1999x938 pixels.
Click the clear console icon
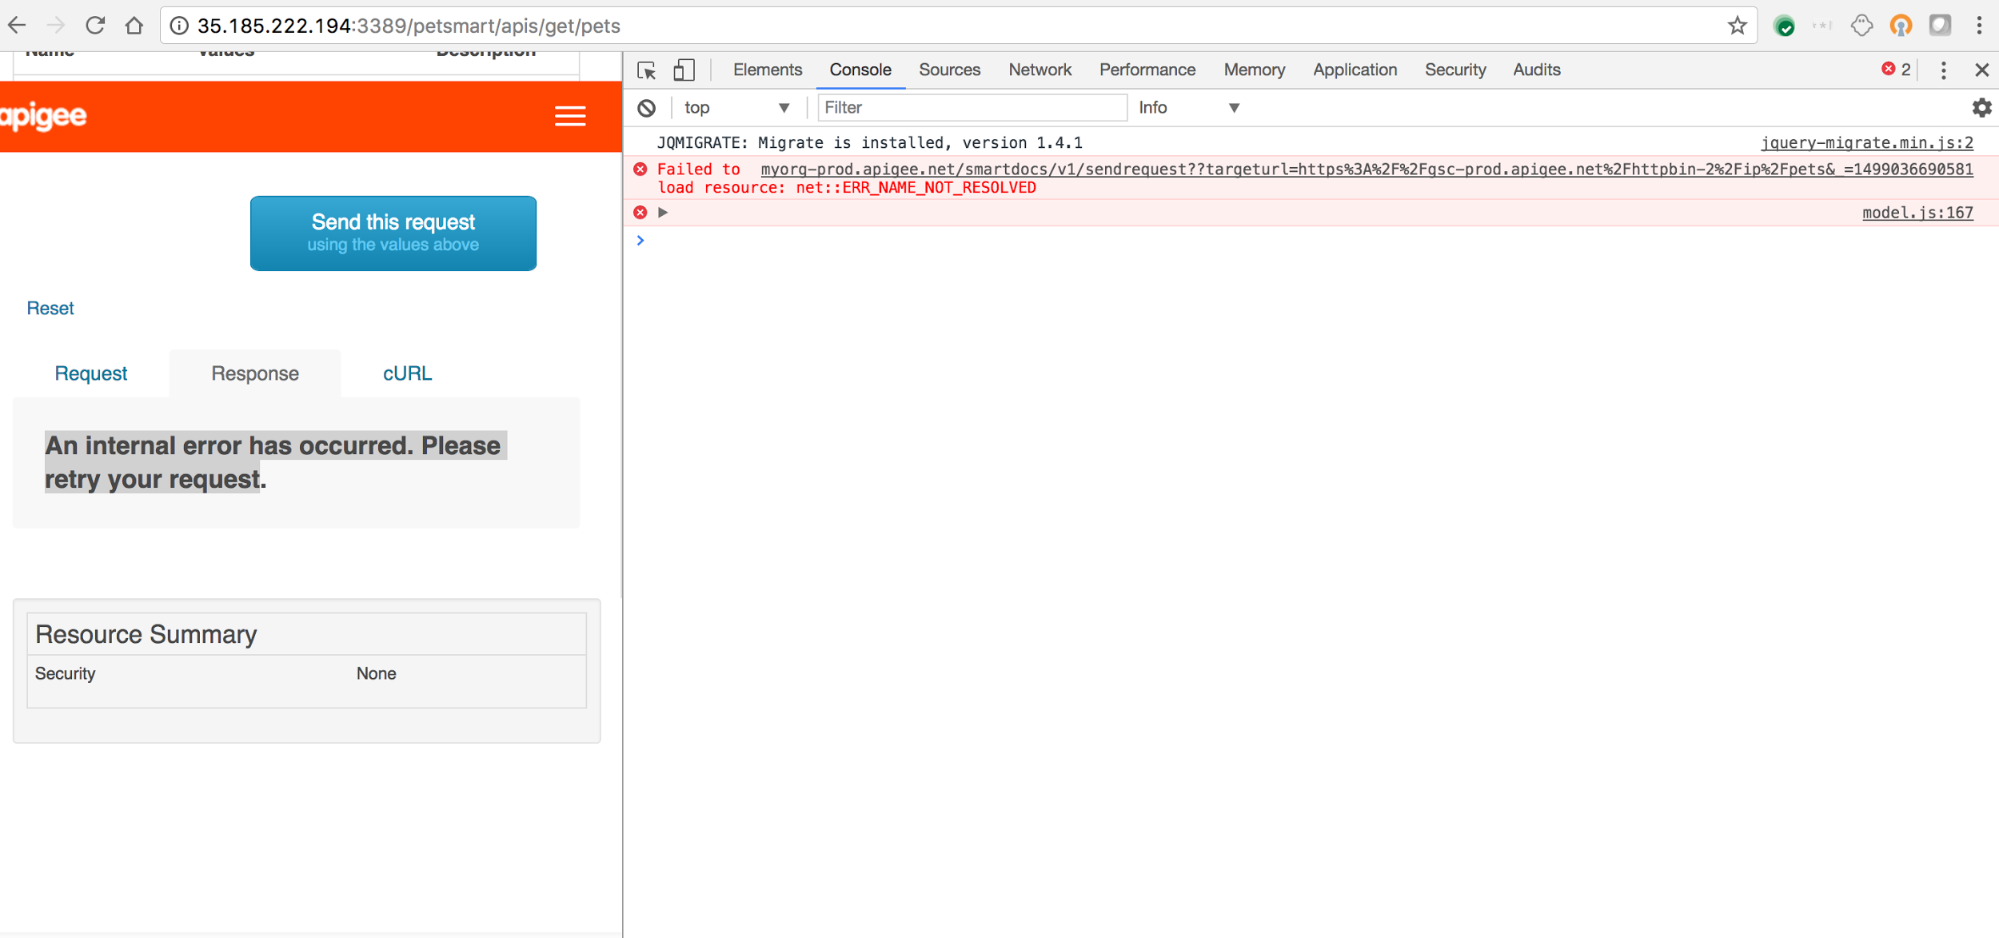647,108
